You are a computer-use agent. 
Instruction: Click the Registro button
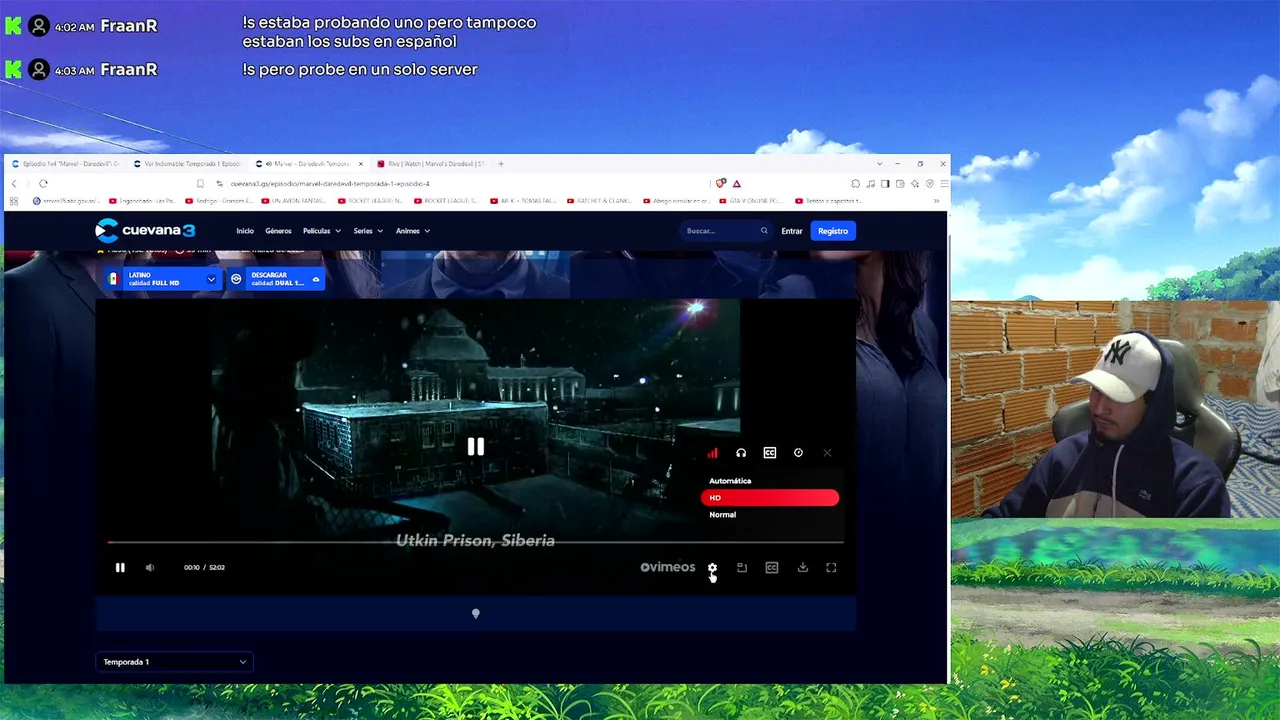click(833, 231)
